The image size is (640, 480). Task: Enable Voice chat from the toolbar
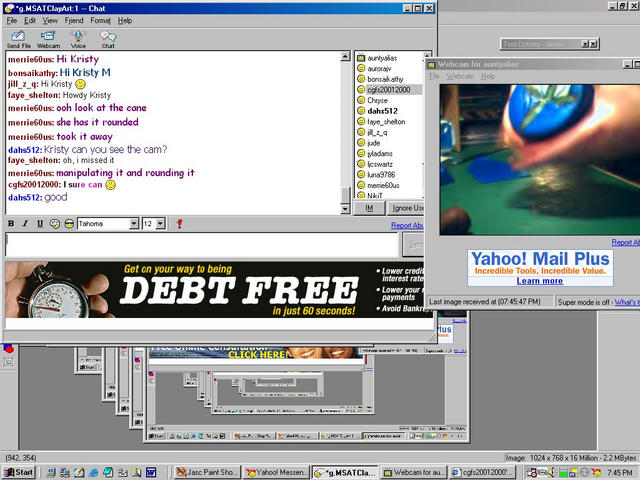(x=78, y=40)
